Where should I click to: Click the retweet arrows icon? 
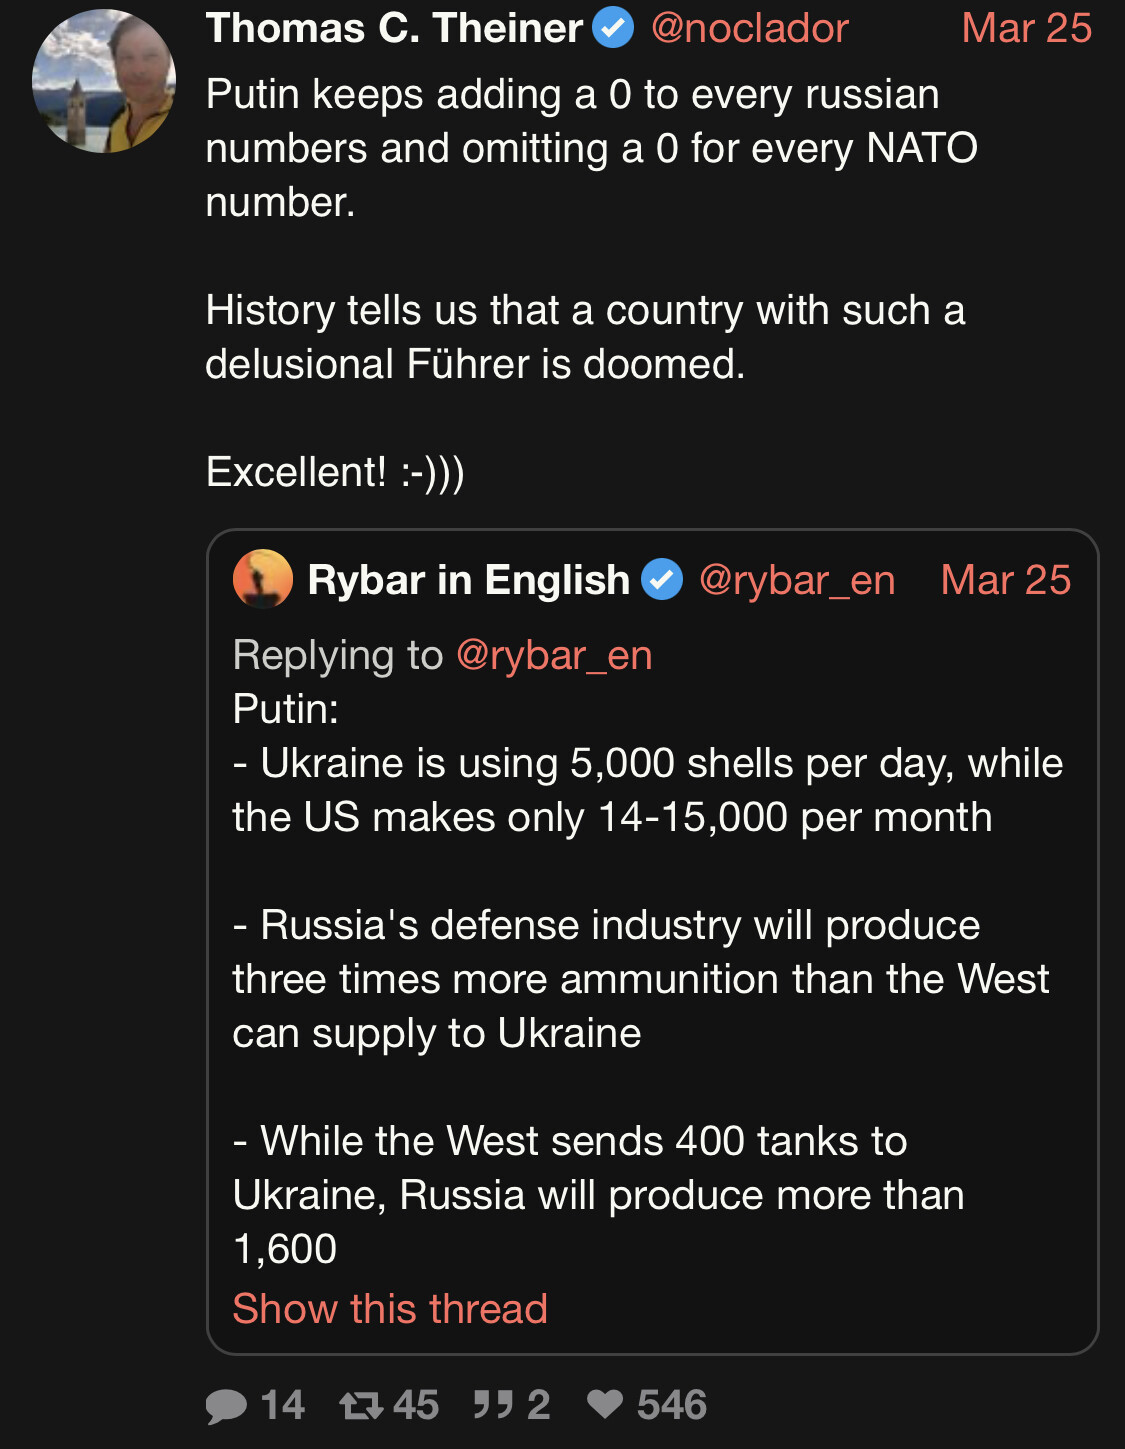click(360, 1405)
